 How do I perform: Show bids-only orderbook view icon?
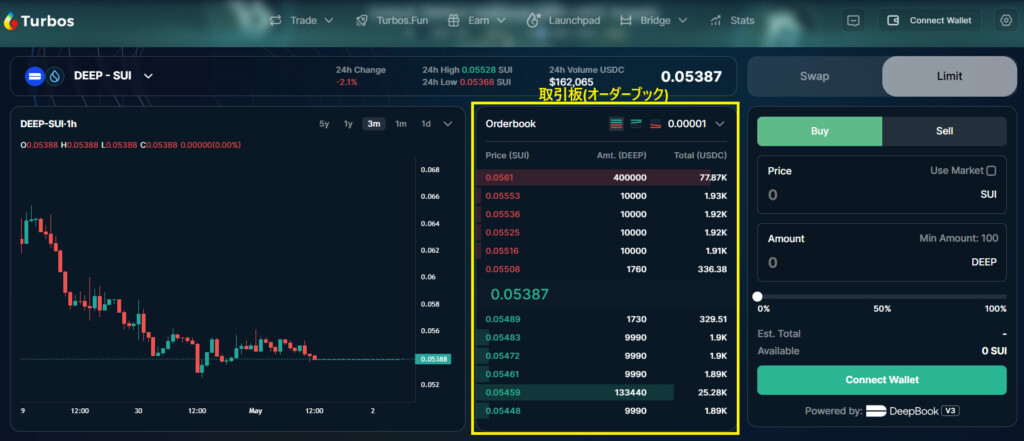click(636, 123)
